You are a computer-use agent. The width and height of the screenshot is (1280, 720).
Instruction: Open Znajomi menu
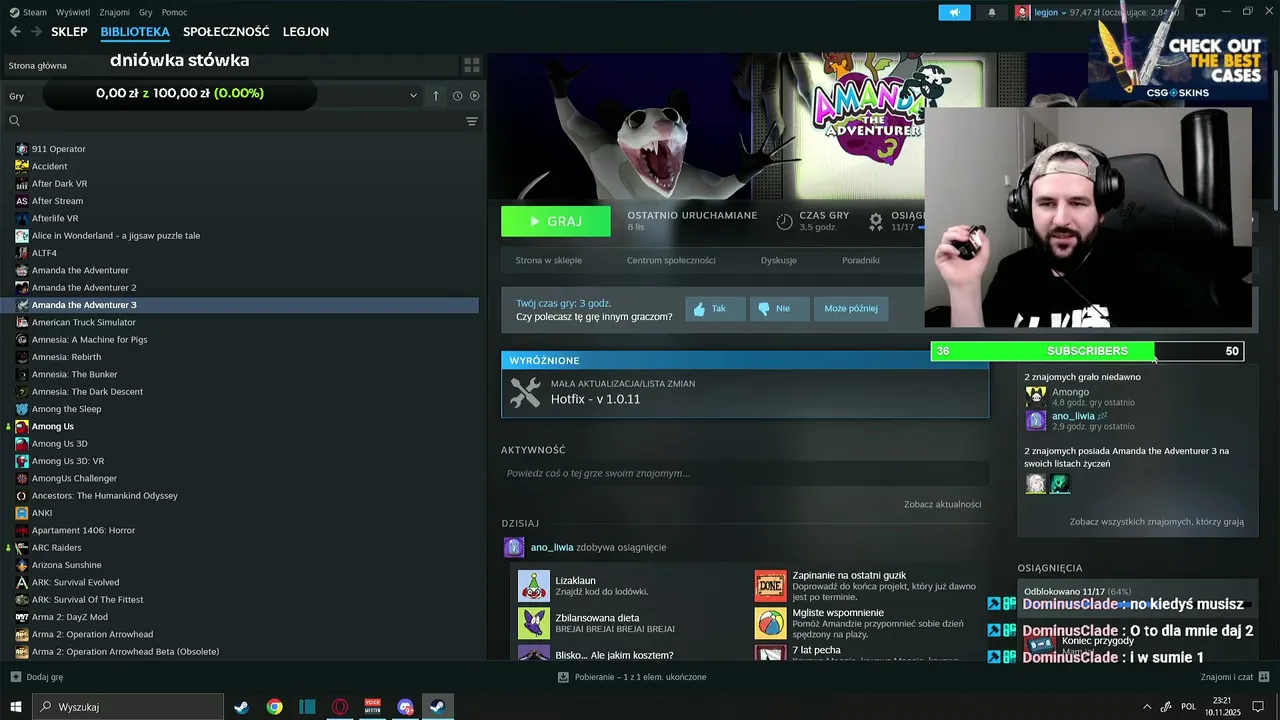click(115, 12)
